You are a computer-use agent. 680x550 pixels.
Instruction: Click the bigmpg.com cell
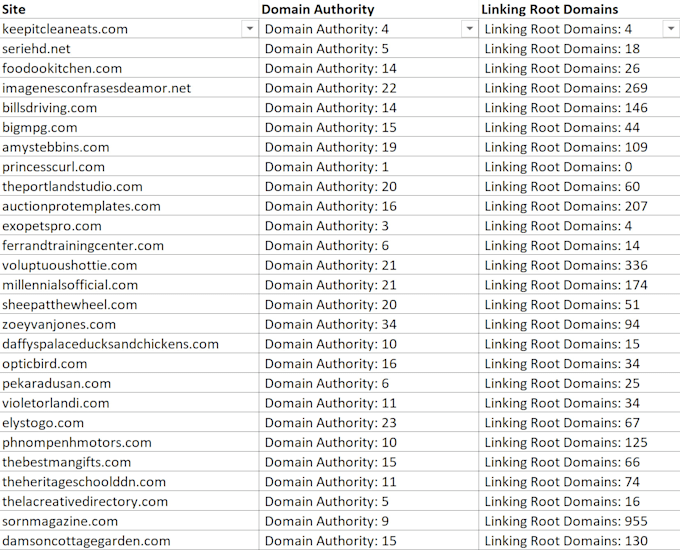pyautogui.click(x=129, y=127)
